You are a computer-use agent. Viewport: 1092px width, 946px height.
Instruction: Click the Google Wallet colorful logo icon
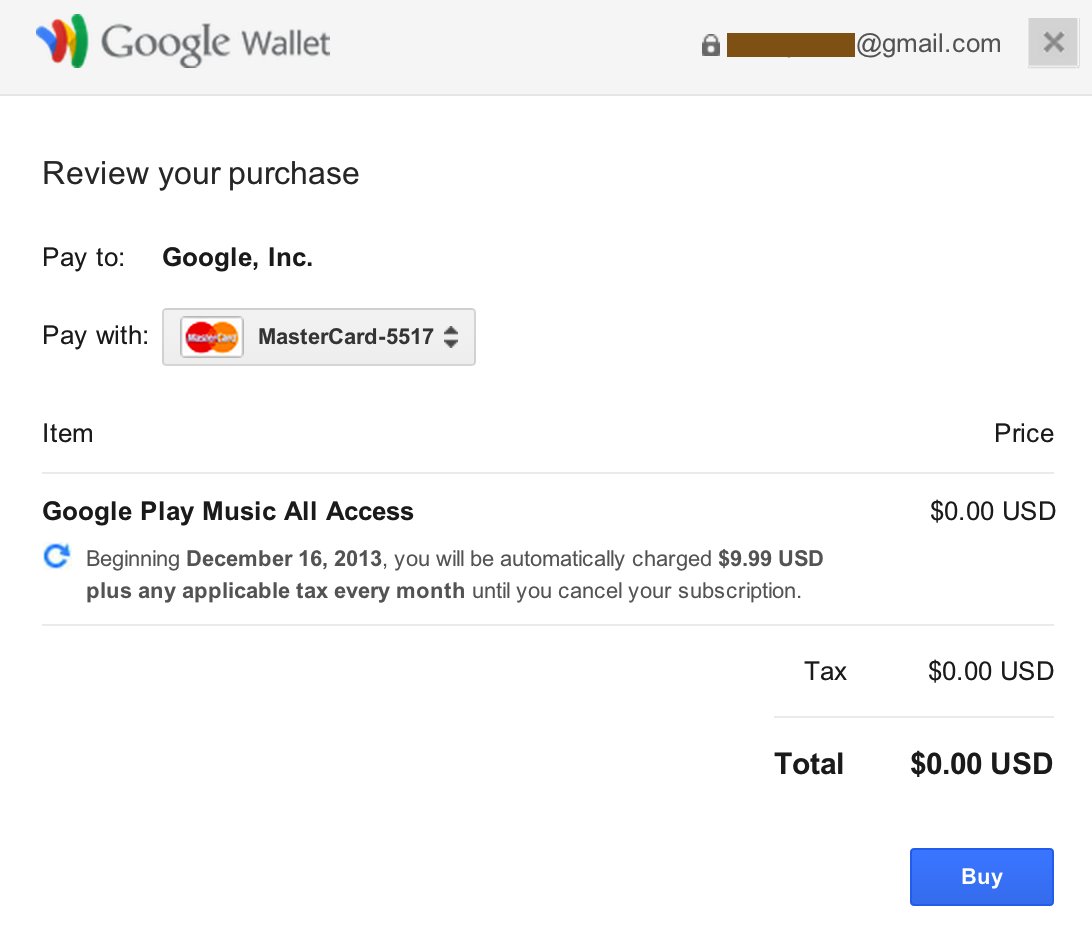(x=62, y=42)
